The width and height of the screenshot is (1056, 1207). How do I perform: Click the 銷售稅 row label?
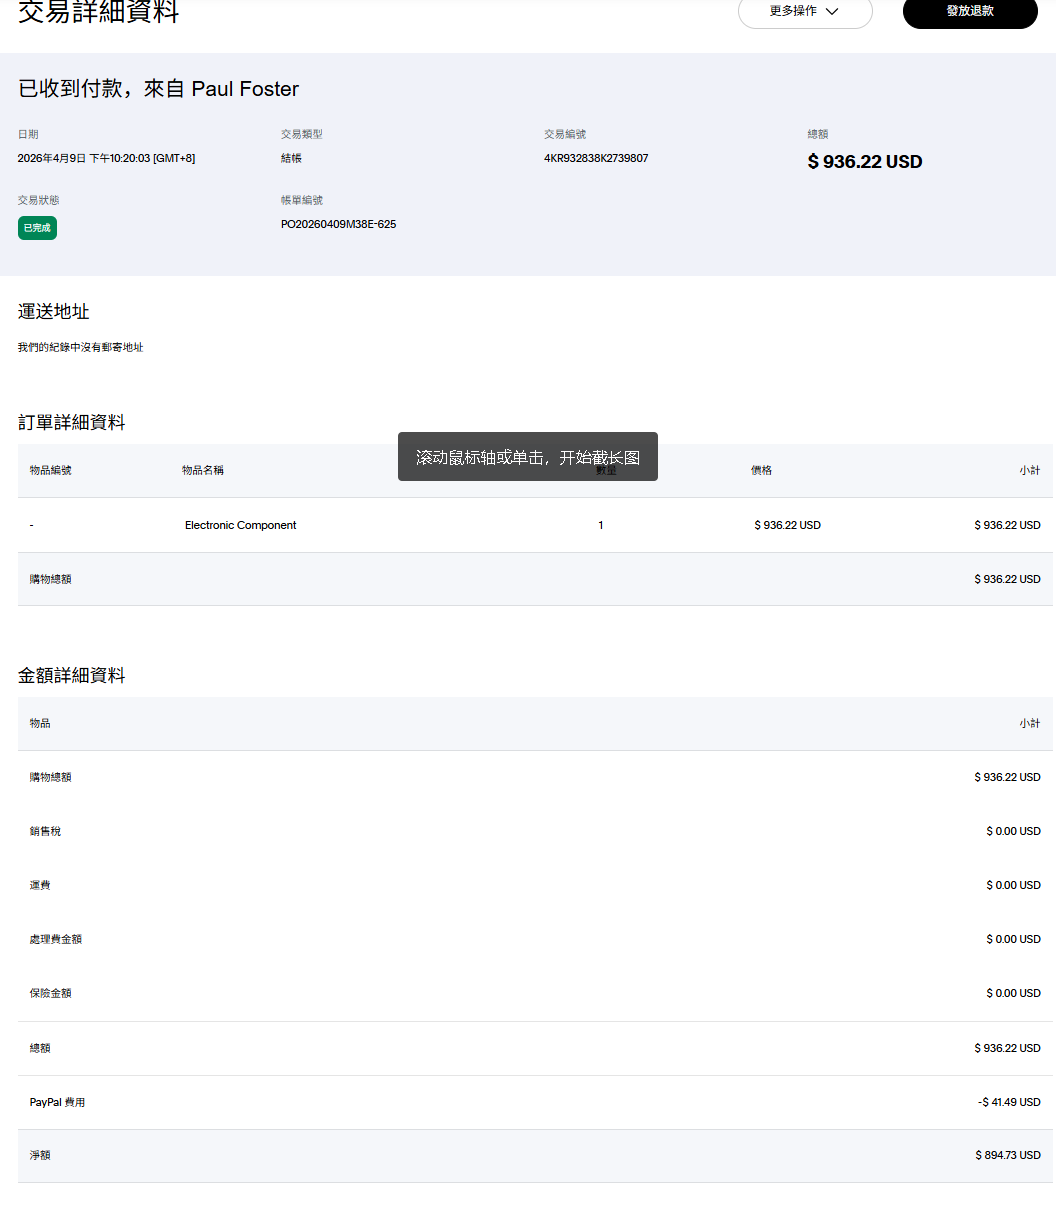coord(45,831)
